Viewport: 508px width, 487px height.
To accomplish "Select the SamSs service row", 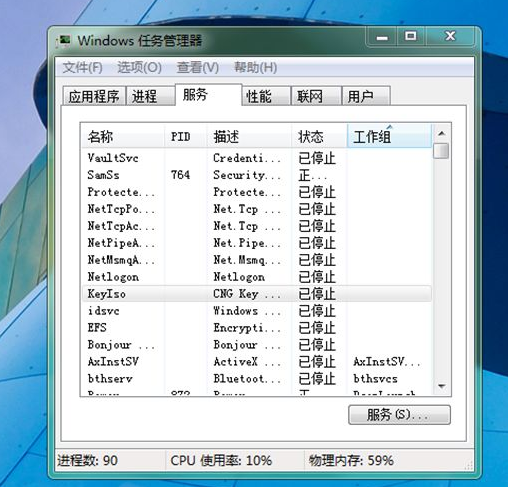I will (257, 175).
